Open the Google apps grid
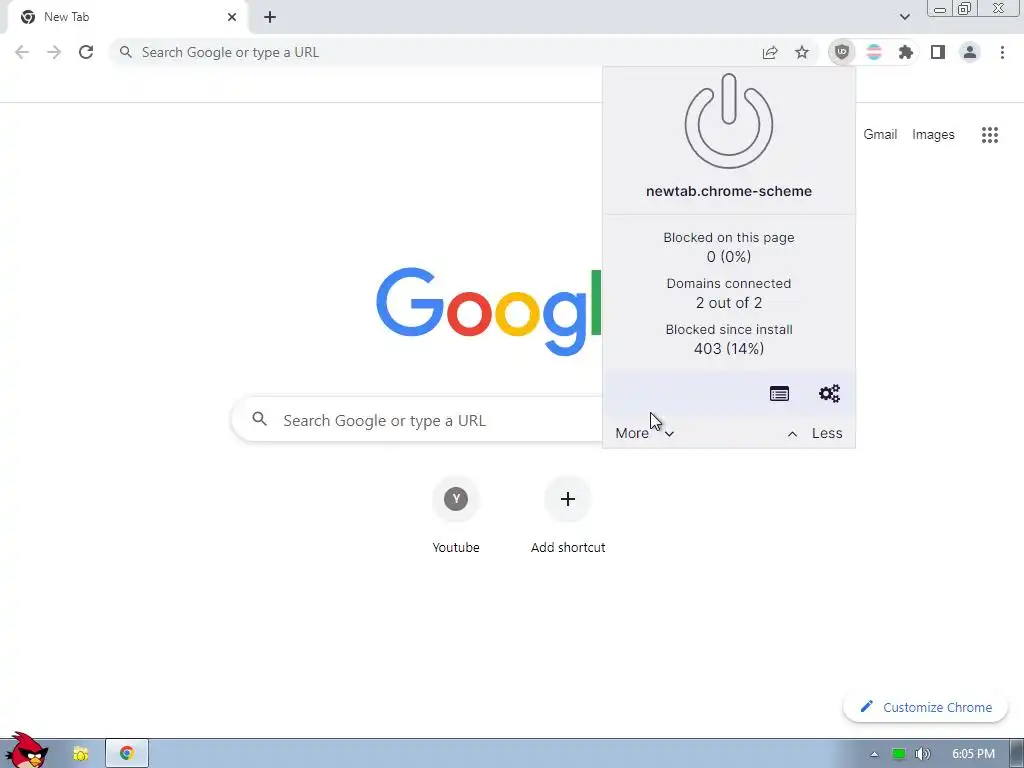Image resolution: width=1024 pixels, height=768 pixels. [x=989, y=135]
